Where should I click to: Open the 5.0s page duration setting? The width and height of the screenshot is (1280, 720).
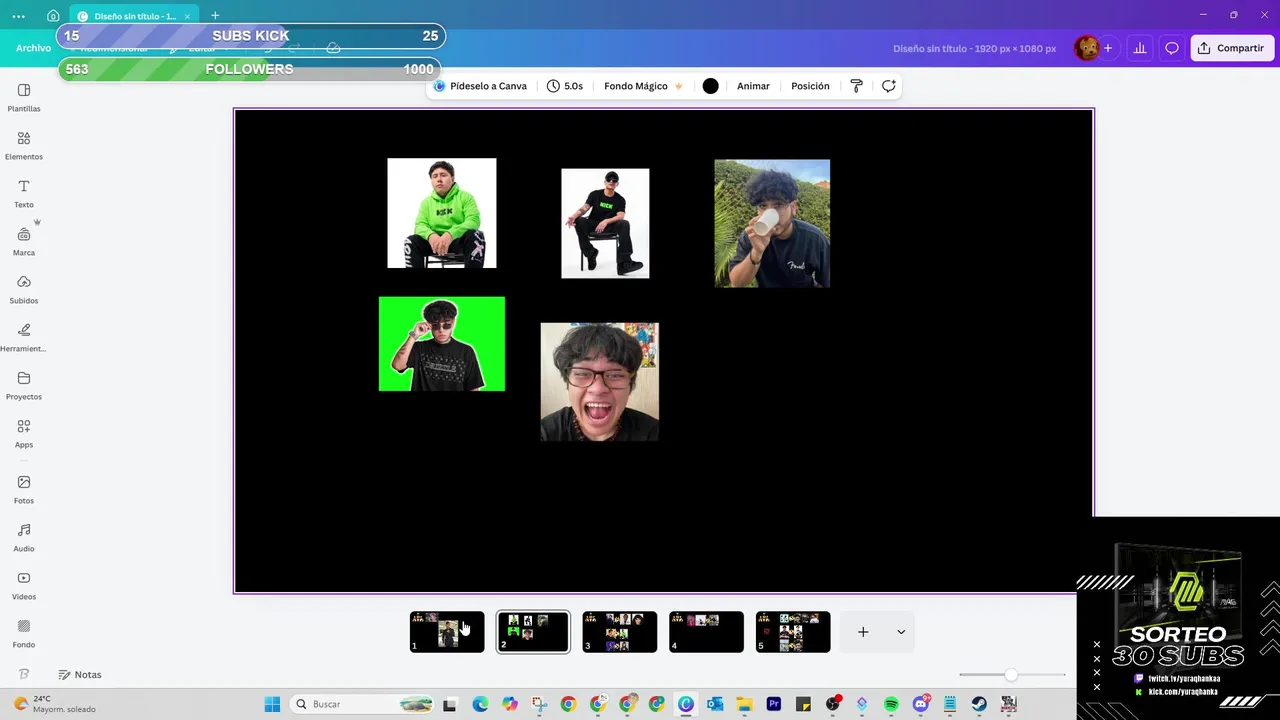coord(565,86)
